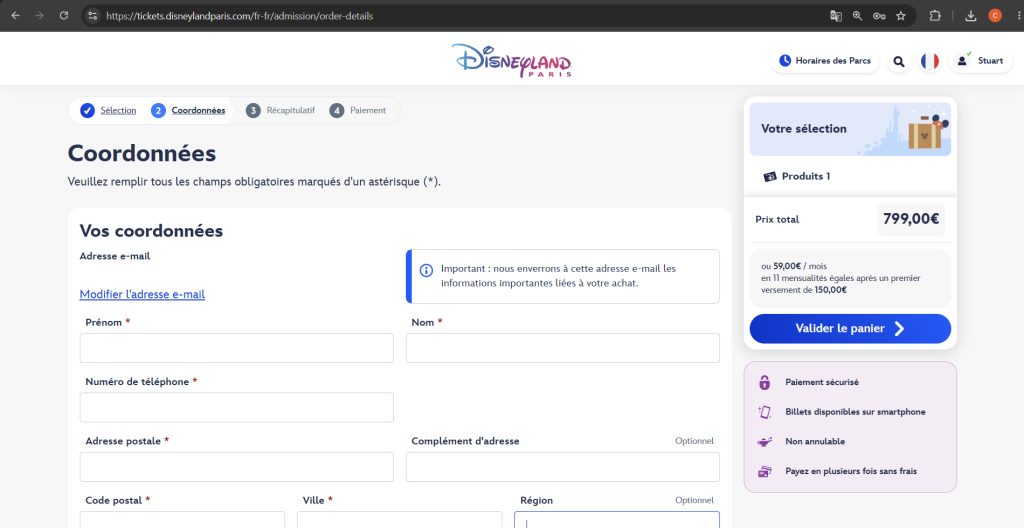Bookmark this page with the star icon

(901, 16)
